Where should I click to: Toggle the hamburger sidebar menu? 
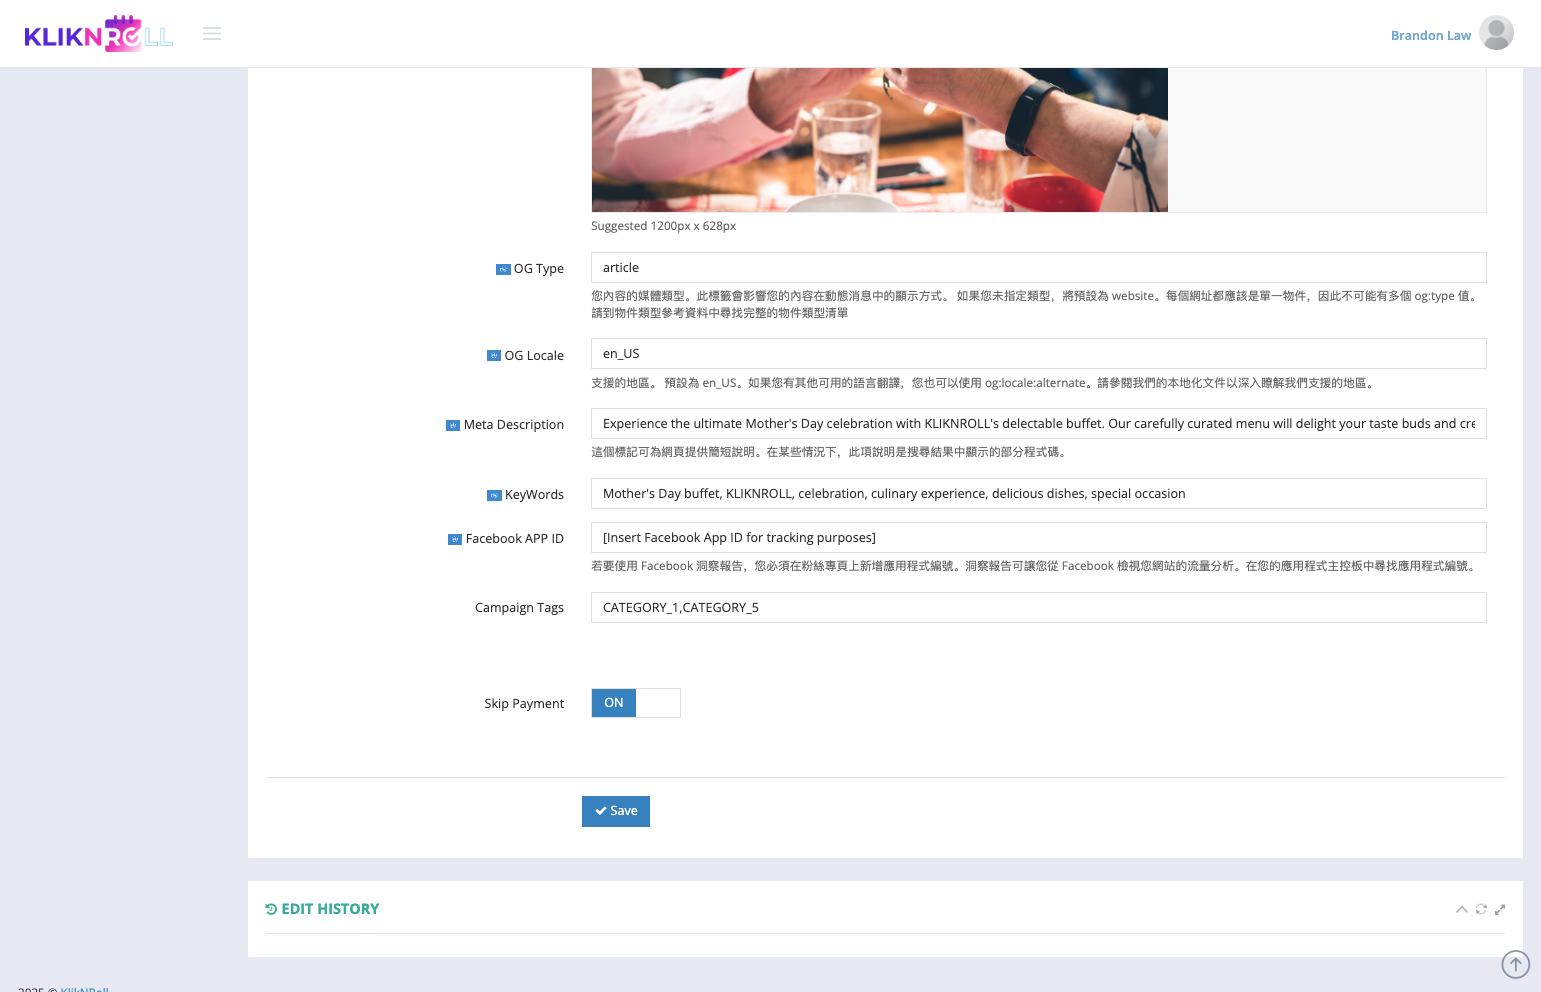pyautogui.click(x=212, y=34)
